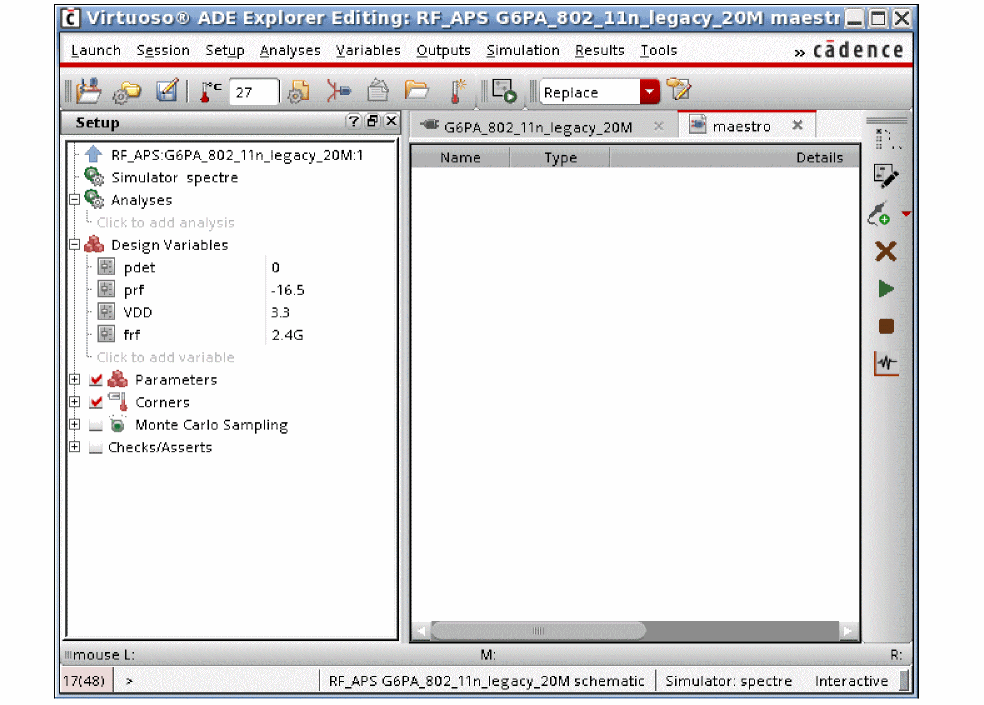Open the Launch menu

tap(95, 50)
